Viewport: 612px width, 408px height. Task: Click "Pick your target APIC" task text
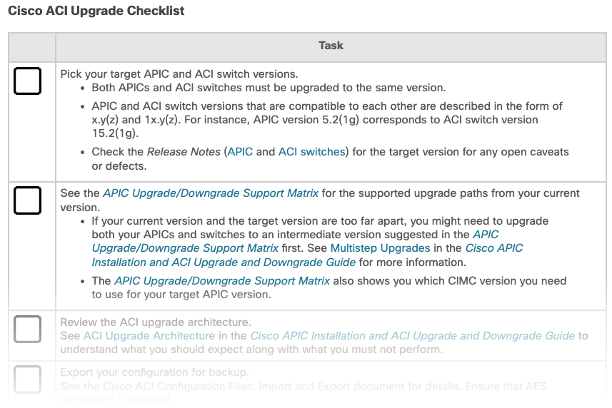point(179,74)
